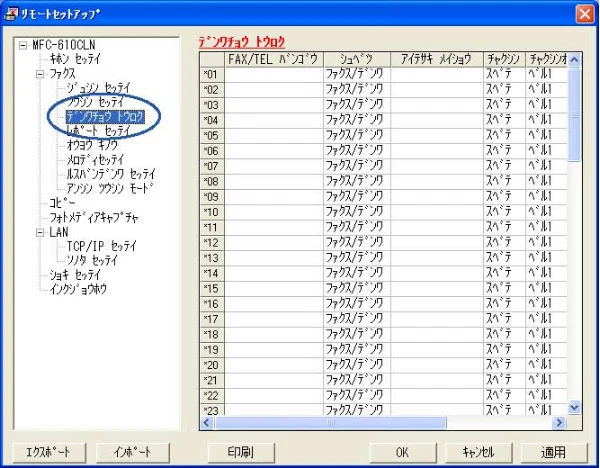
Task: Select ソウシン セッテイ tree item
Action: [96, 102]
